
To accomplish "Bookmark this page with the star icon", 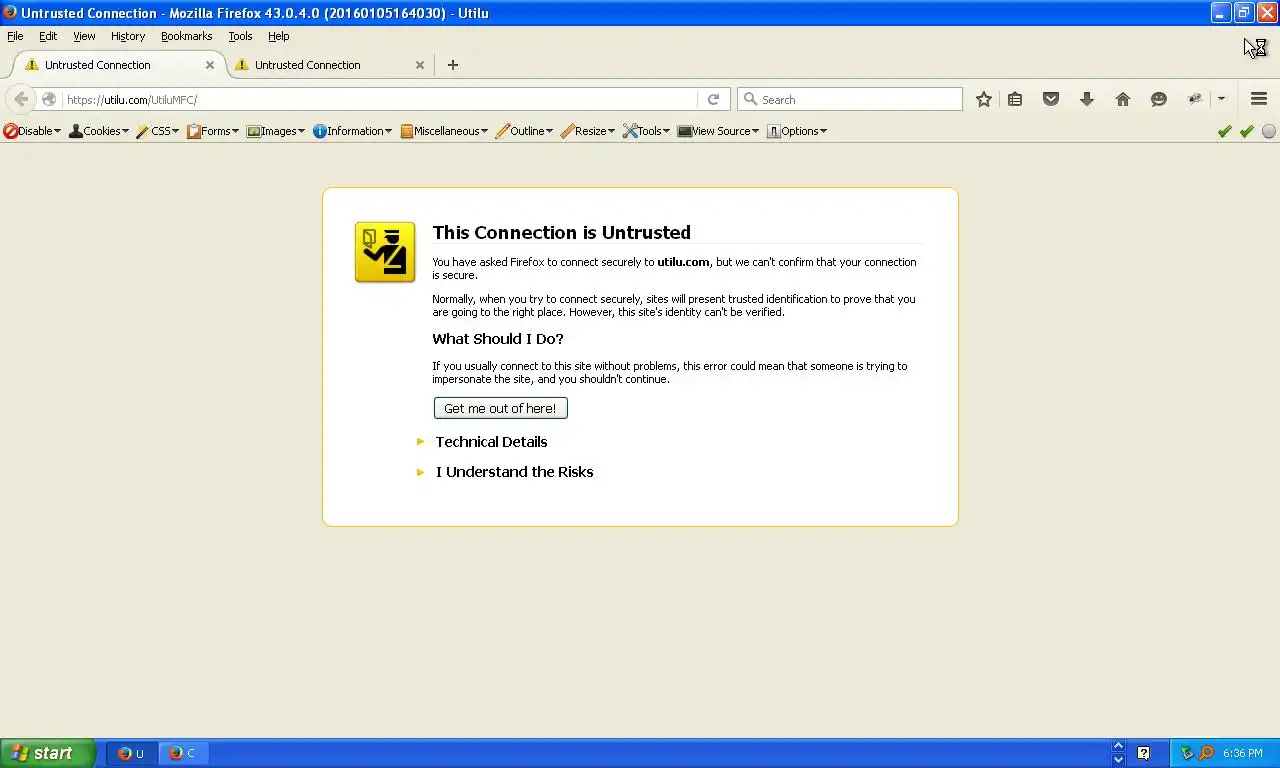I will tap(984, 99).
